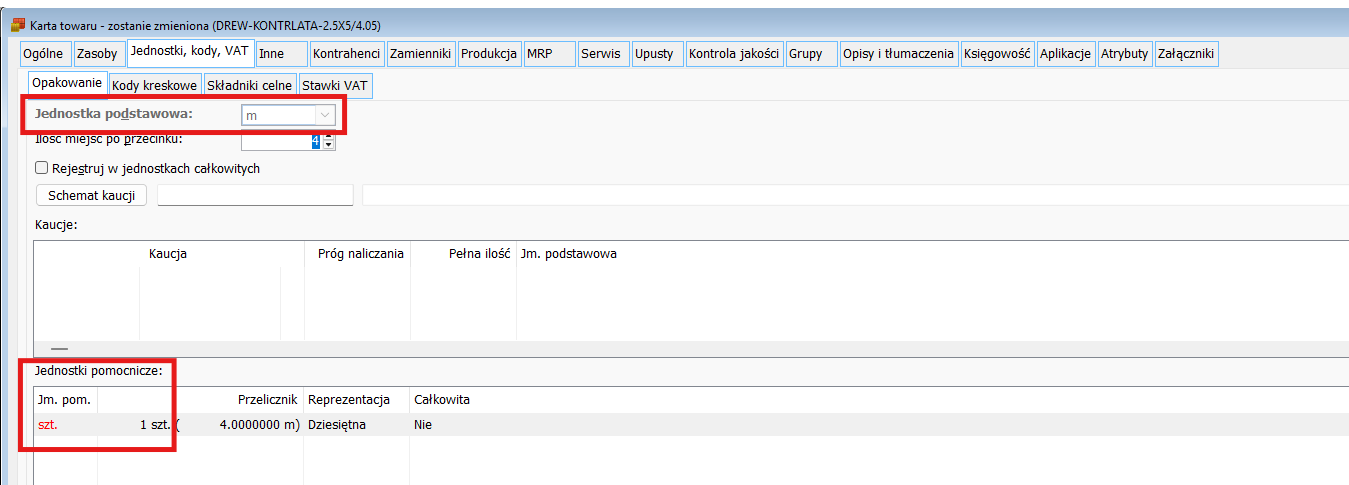The height and width of the screenshot is (485, 1349).
Task: Increase decimal places with up arrow
Action: click(x=328, y=138)
